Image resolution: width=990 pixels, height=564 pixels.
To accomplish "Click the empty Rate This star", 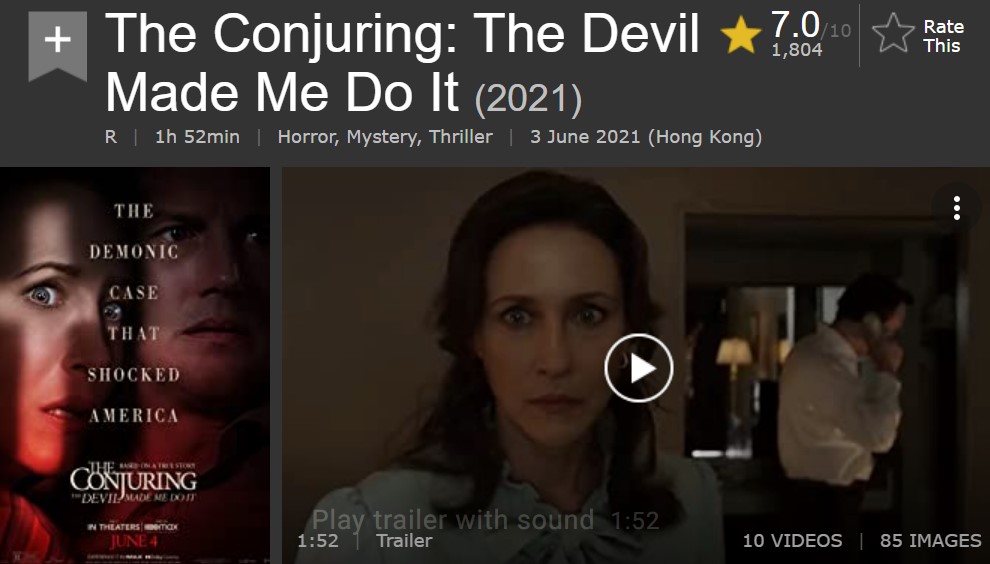I will click(893, 33).
